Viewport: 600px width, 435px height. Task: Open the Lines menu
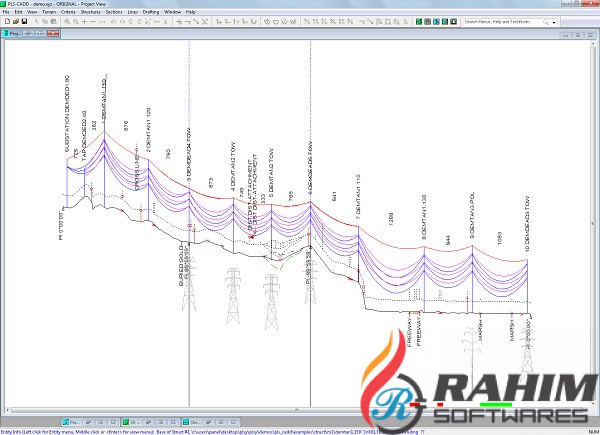pos(132,12)
